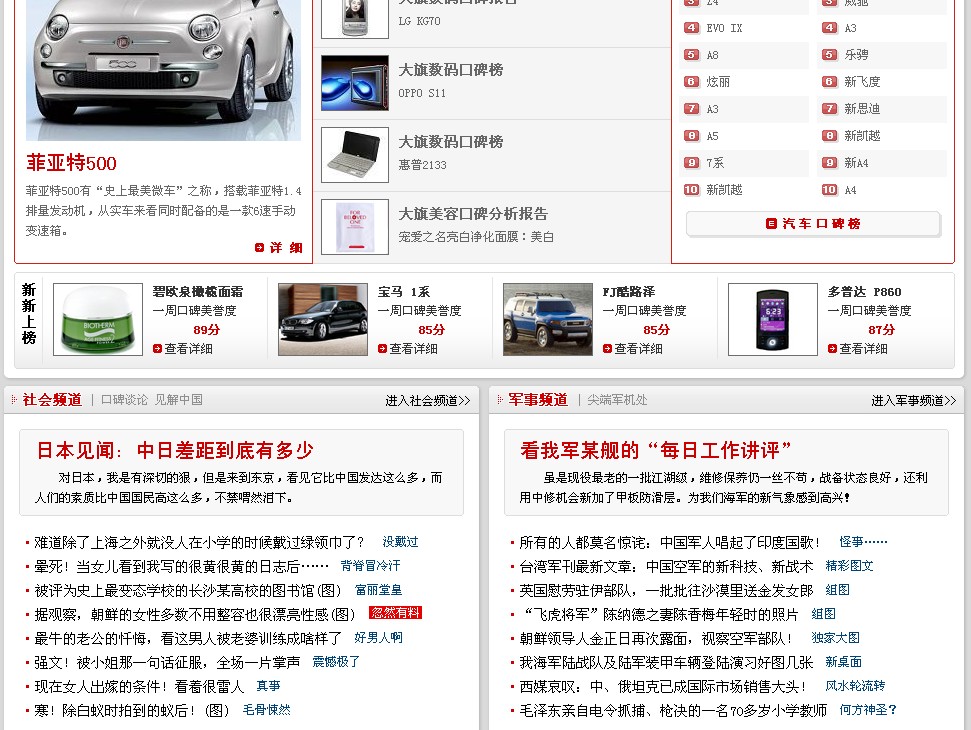Screen dimensions: 971x730
Task: Open the article about 小学的时候戴过绿领巾
Action: [199, 542]
